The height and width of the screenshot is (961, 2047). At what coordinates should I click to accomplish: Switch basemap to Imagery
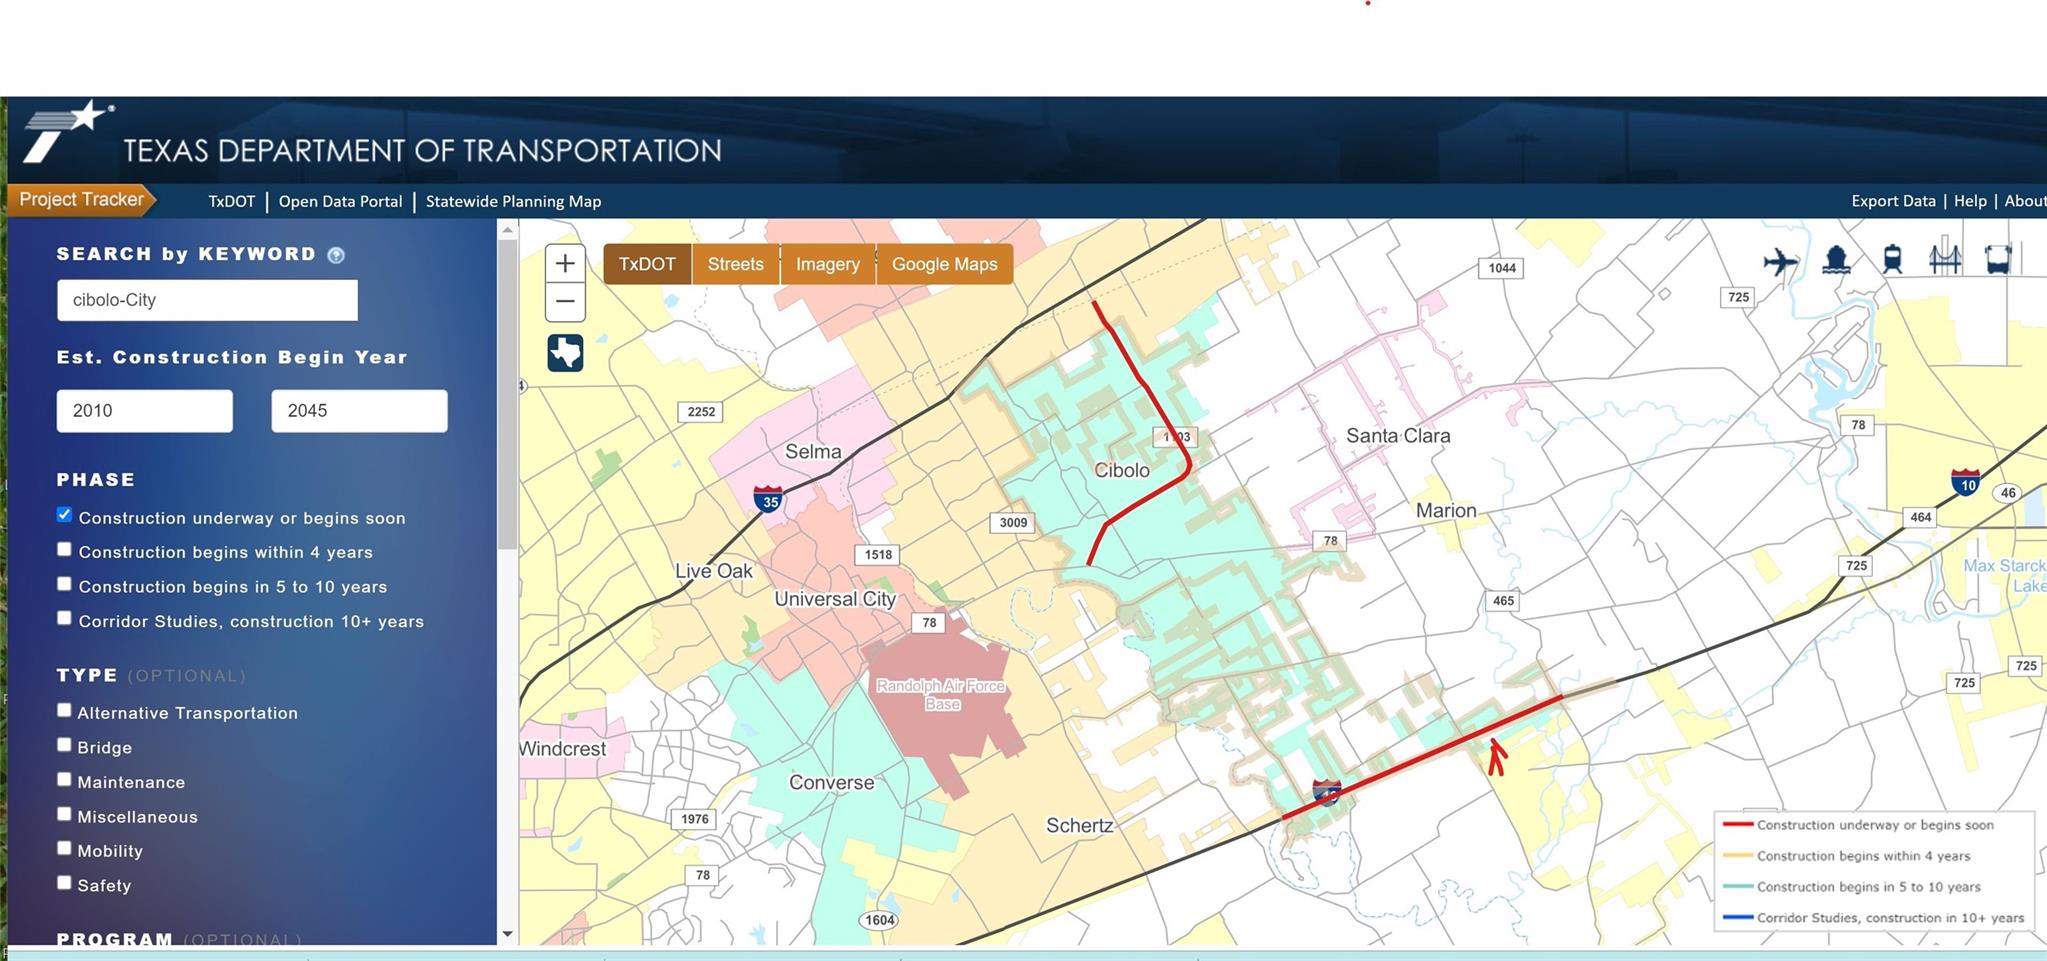[827, 264]
